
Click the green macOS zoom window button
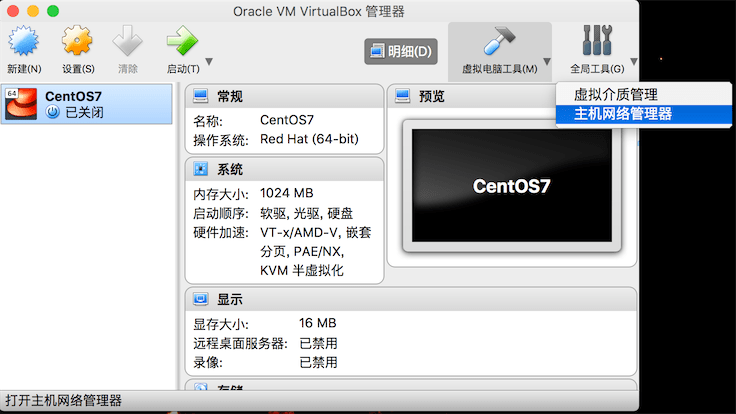tap(53, 11)
